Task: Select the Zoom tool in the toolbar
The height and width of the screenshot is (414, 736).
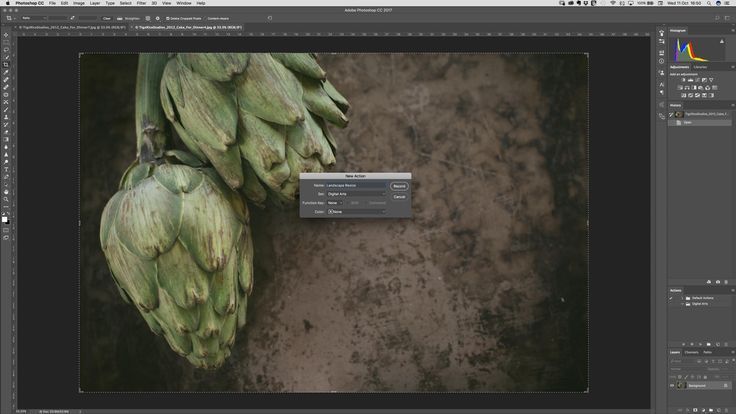Action: coord(6,198)
